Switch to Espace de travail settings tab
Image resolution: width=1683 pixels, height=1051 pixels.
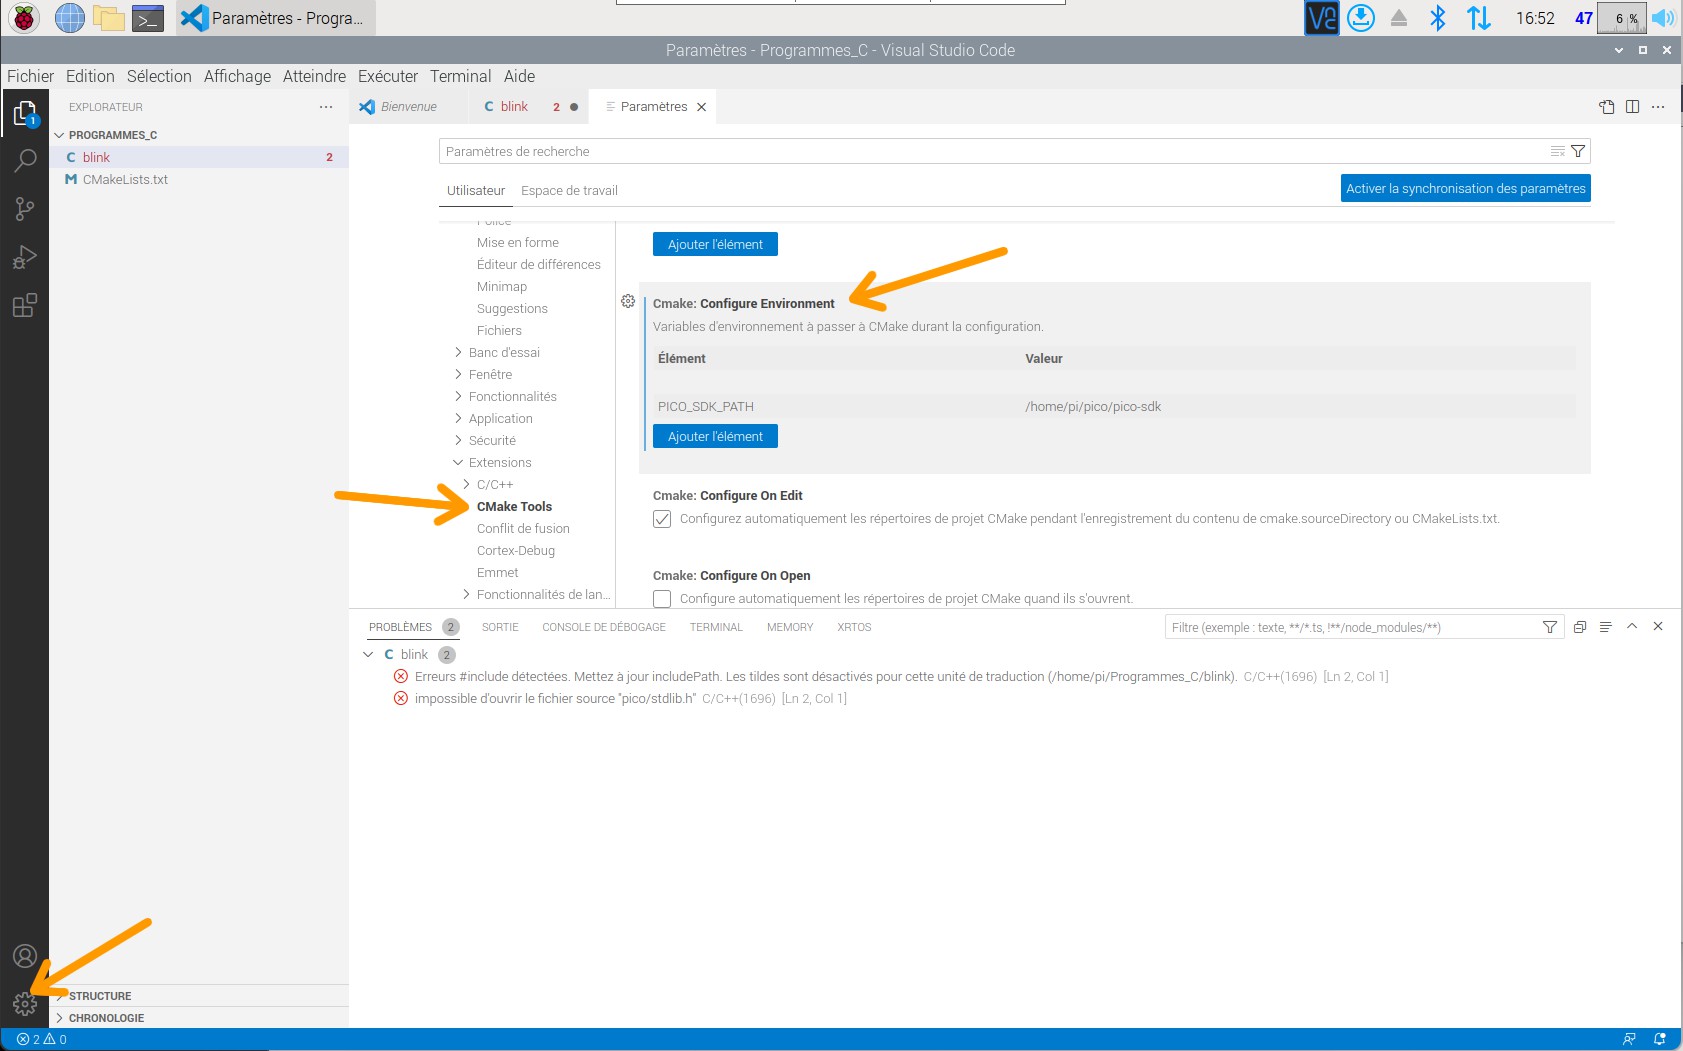pos(569,191)
